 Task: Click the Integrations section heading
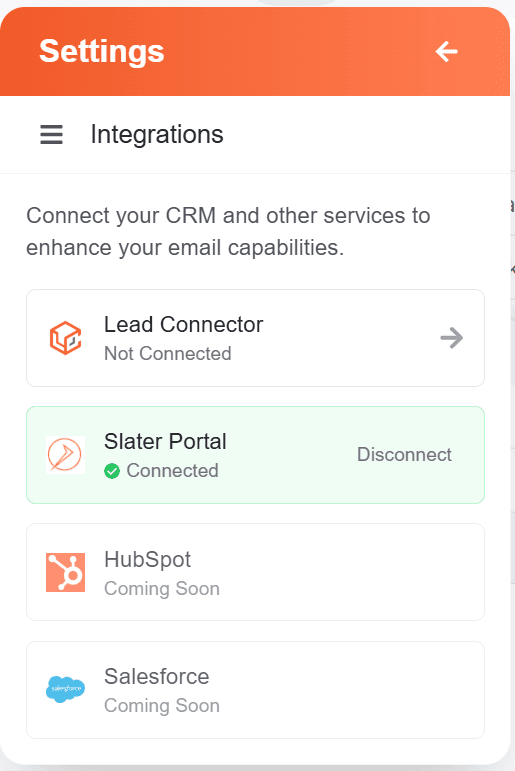[x=157, y=134]
